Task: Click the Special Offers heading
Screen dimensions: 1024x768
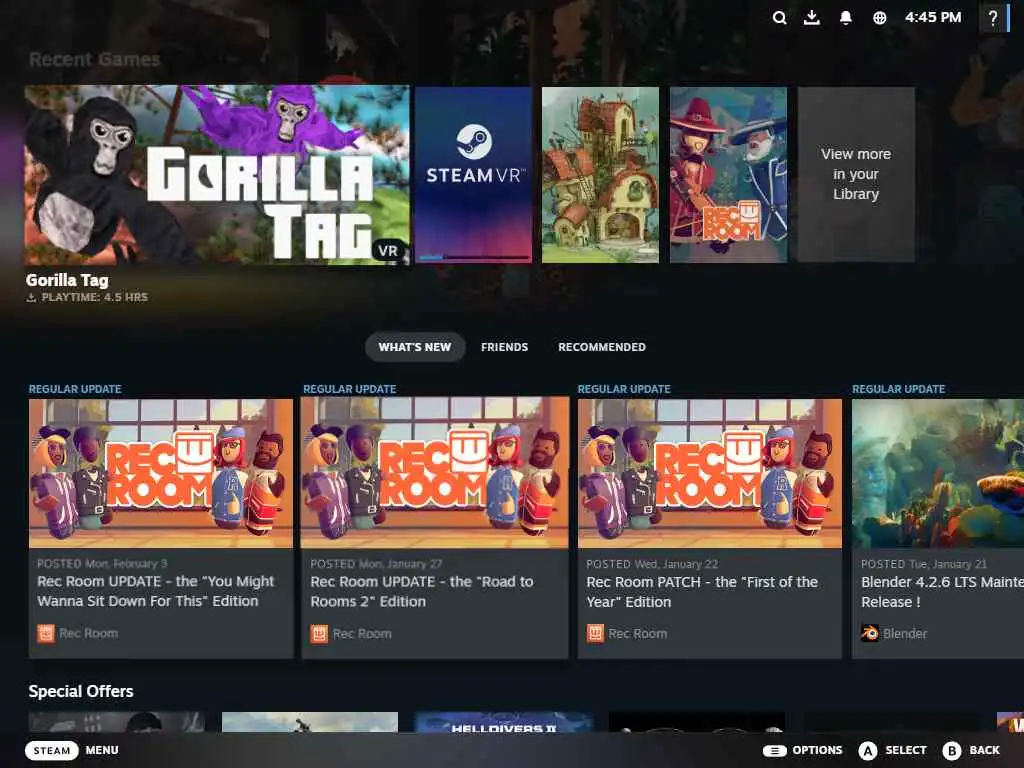Action: coord(81,691)
